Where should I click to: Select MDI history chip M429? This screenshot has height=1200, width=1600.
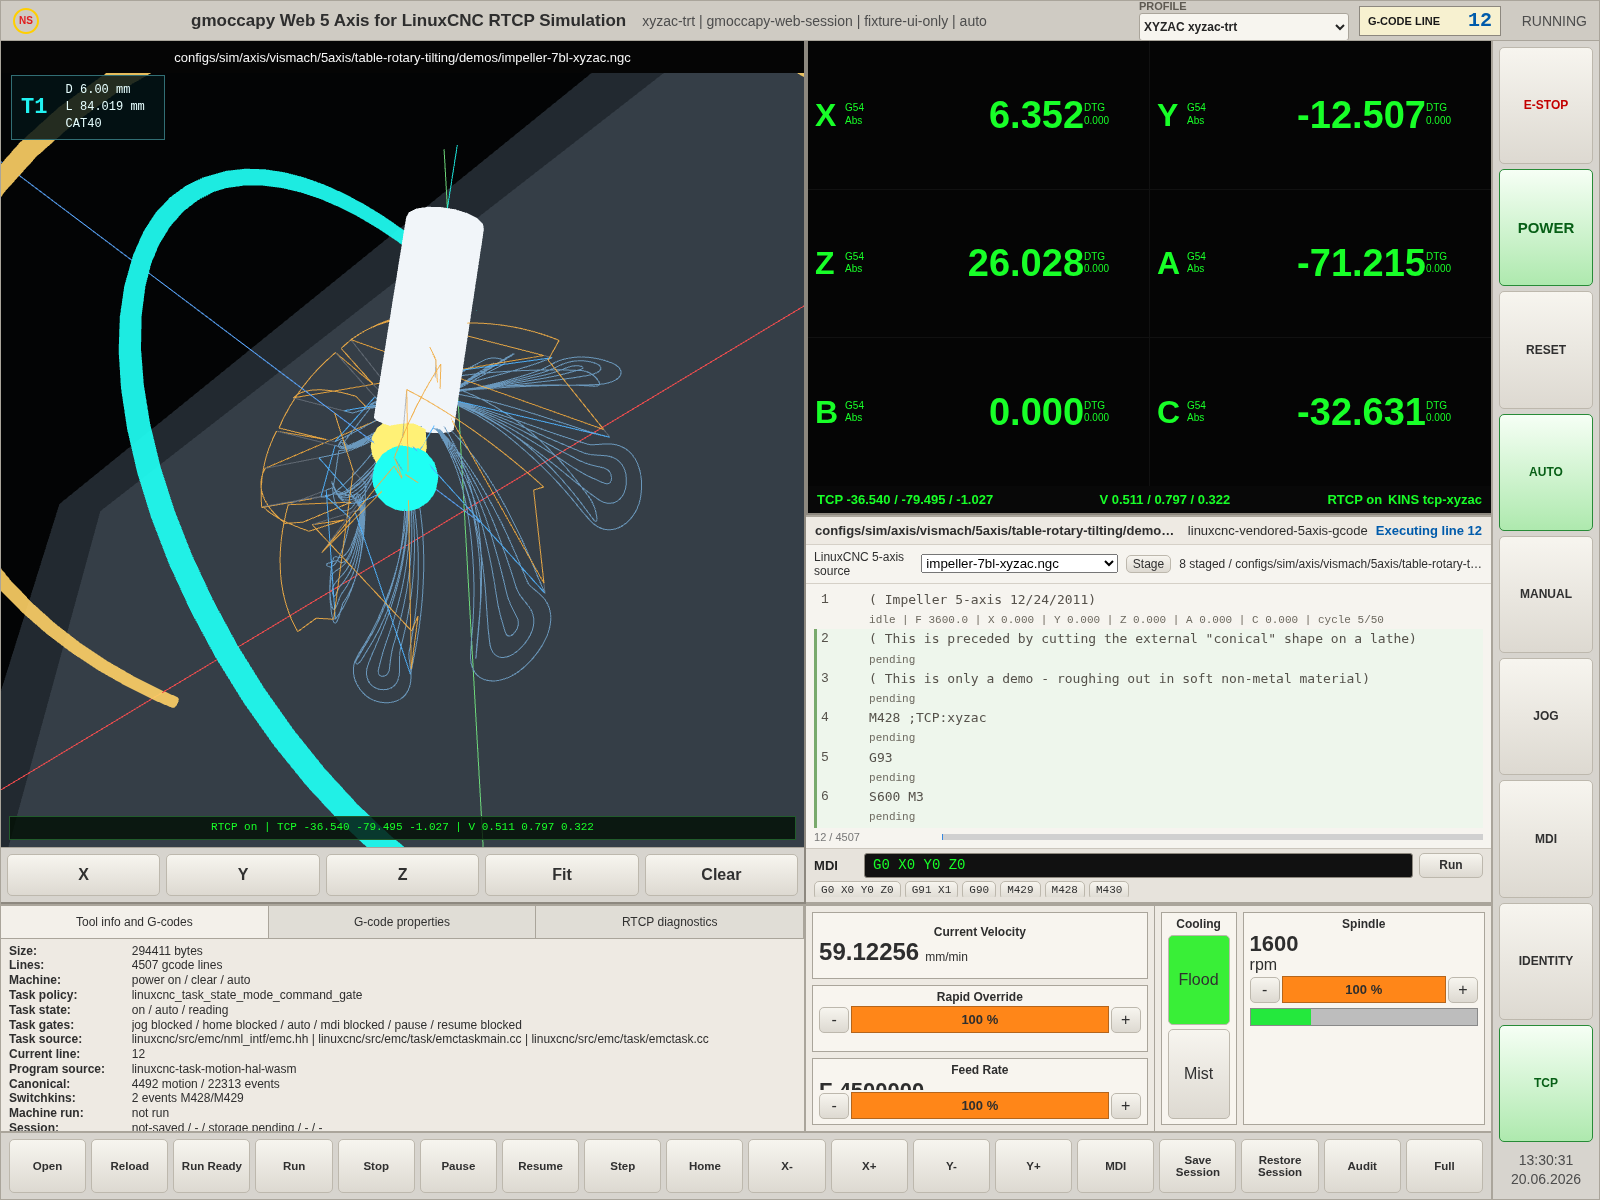[x=1020, y=890]
